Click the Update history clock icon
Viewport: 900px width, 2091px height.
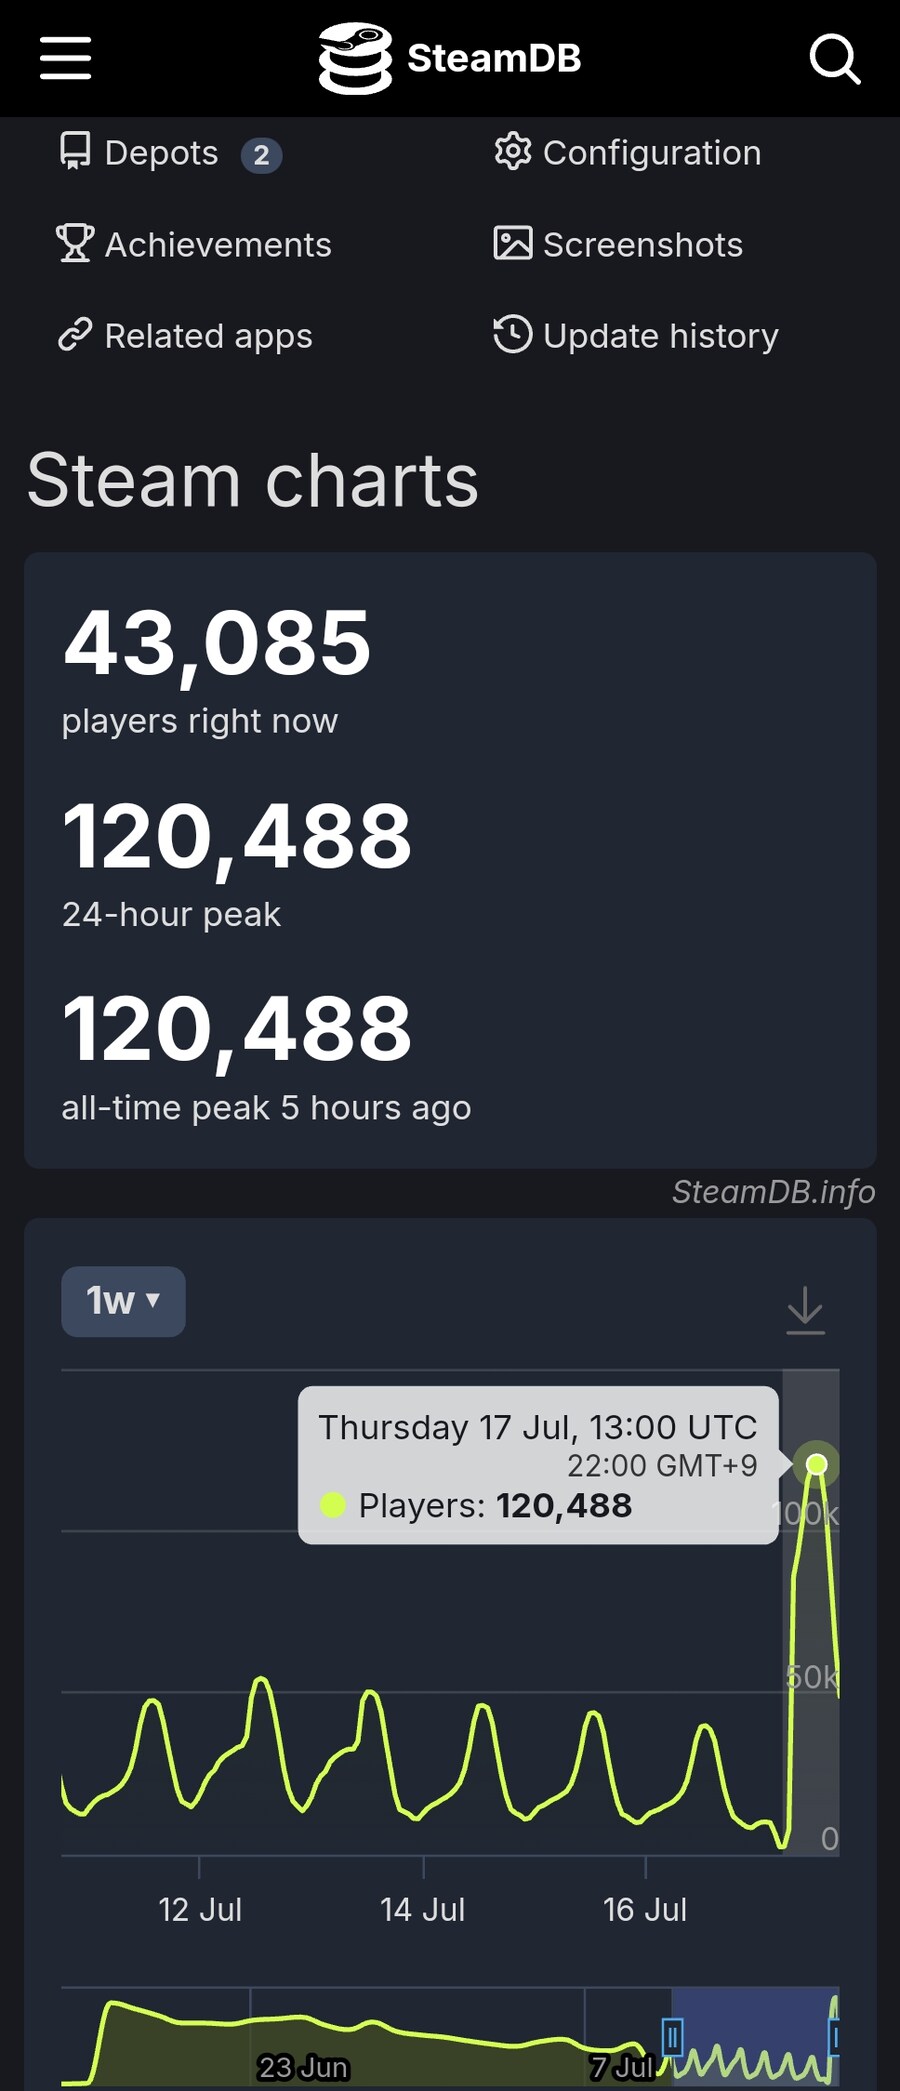(513, 334)
